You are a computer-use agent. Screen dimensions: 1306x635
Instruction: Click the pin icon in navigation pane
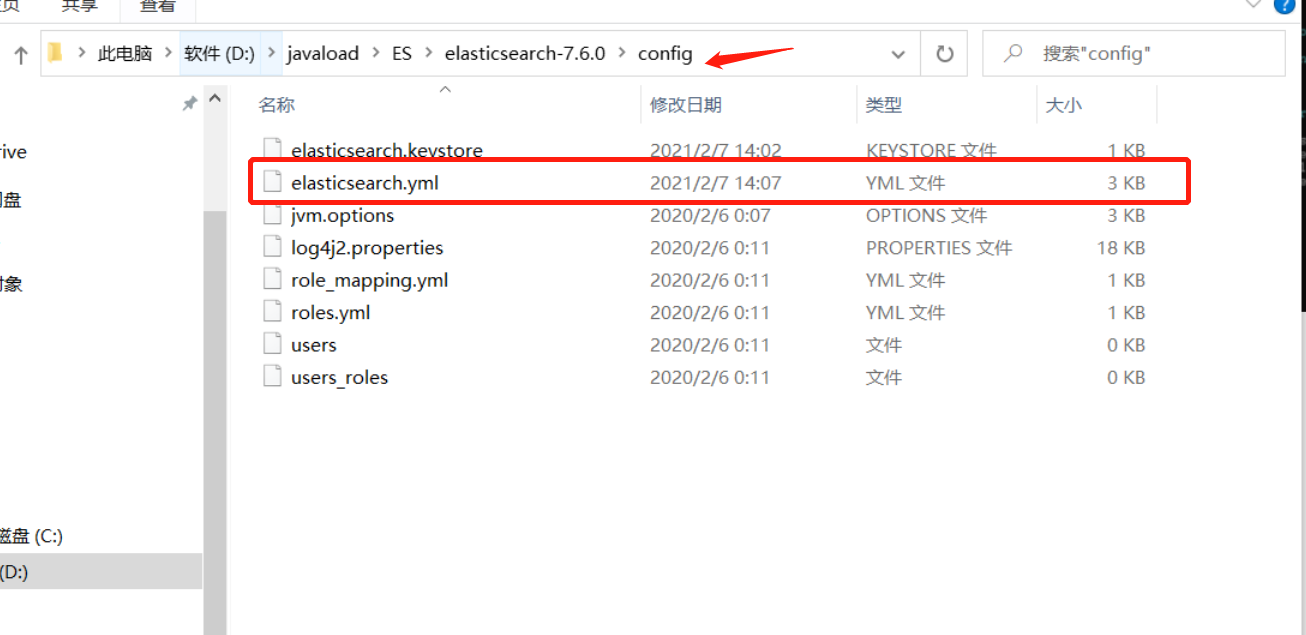pyautogui.click(x=189, y=103)
